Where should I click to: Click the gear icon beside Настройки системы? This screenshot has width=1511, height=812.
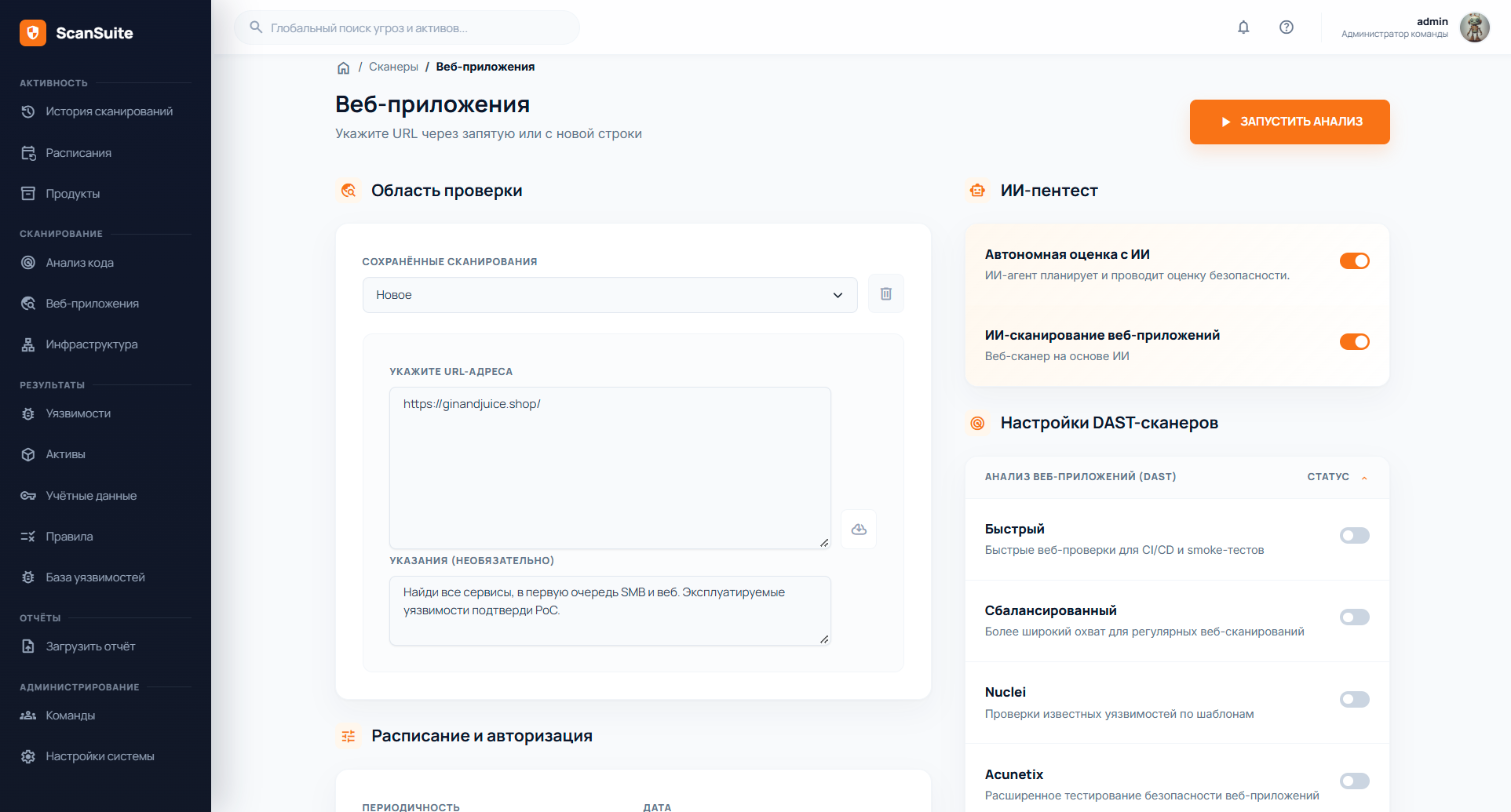point(28,757)
